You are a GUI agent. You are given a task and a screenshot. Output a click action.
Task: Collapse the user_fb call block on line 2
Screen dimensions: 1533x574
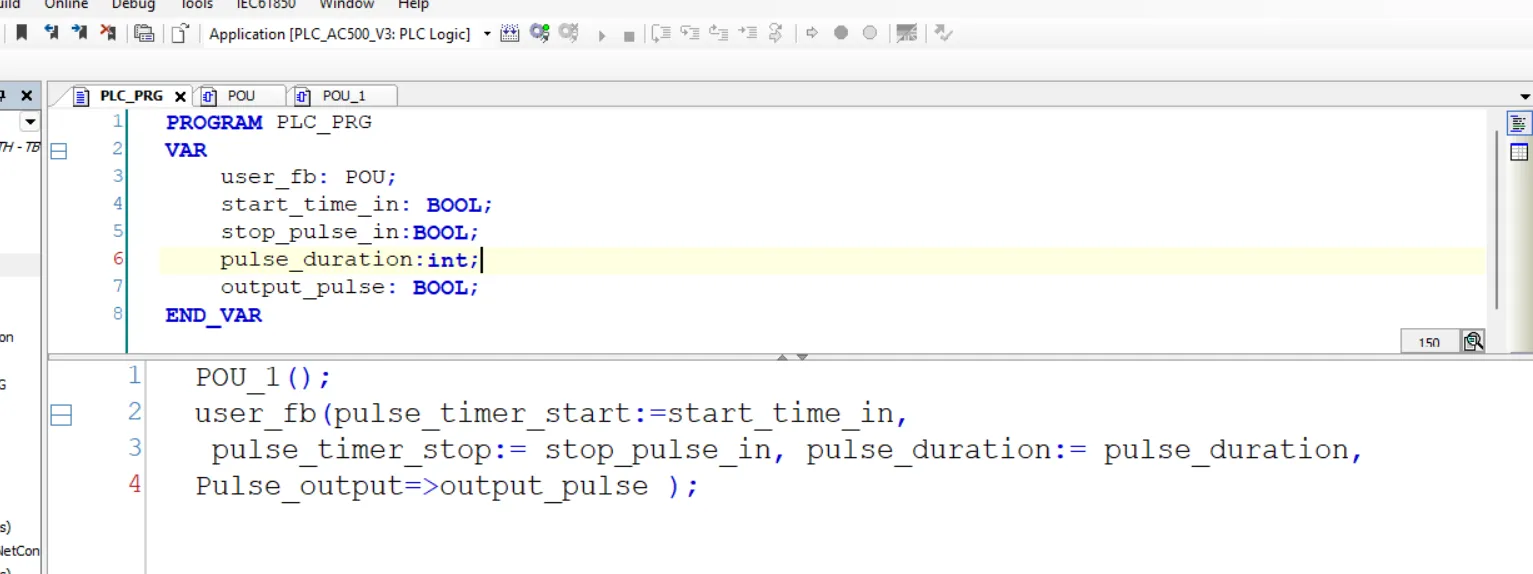click(60, 414)
